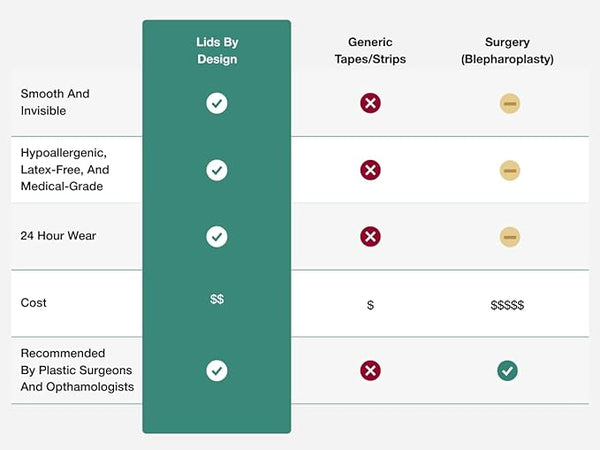Click the 24 Hour Wear row label
The height and width of the screenshot is (450, 600).
click(x=59, y=236)
